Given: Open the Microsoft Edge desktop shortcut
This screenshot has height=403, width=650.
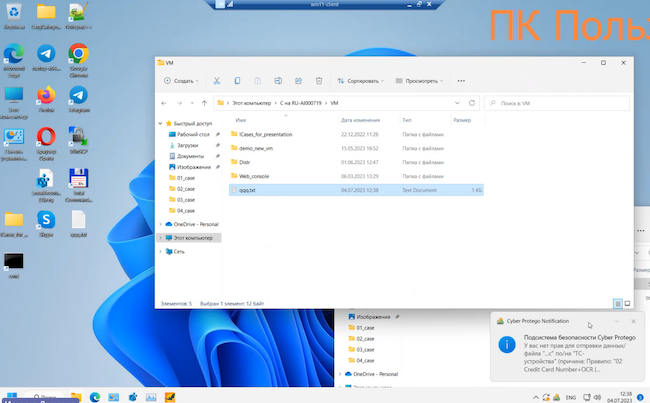Looking at the screenshot, I should click(x=14, y=60).
